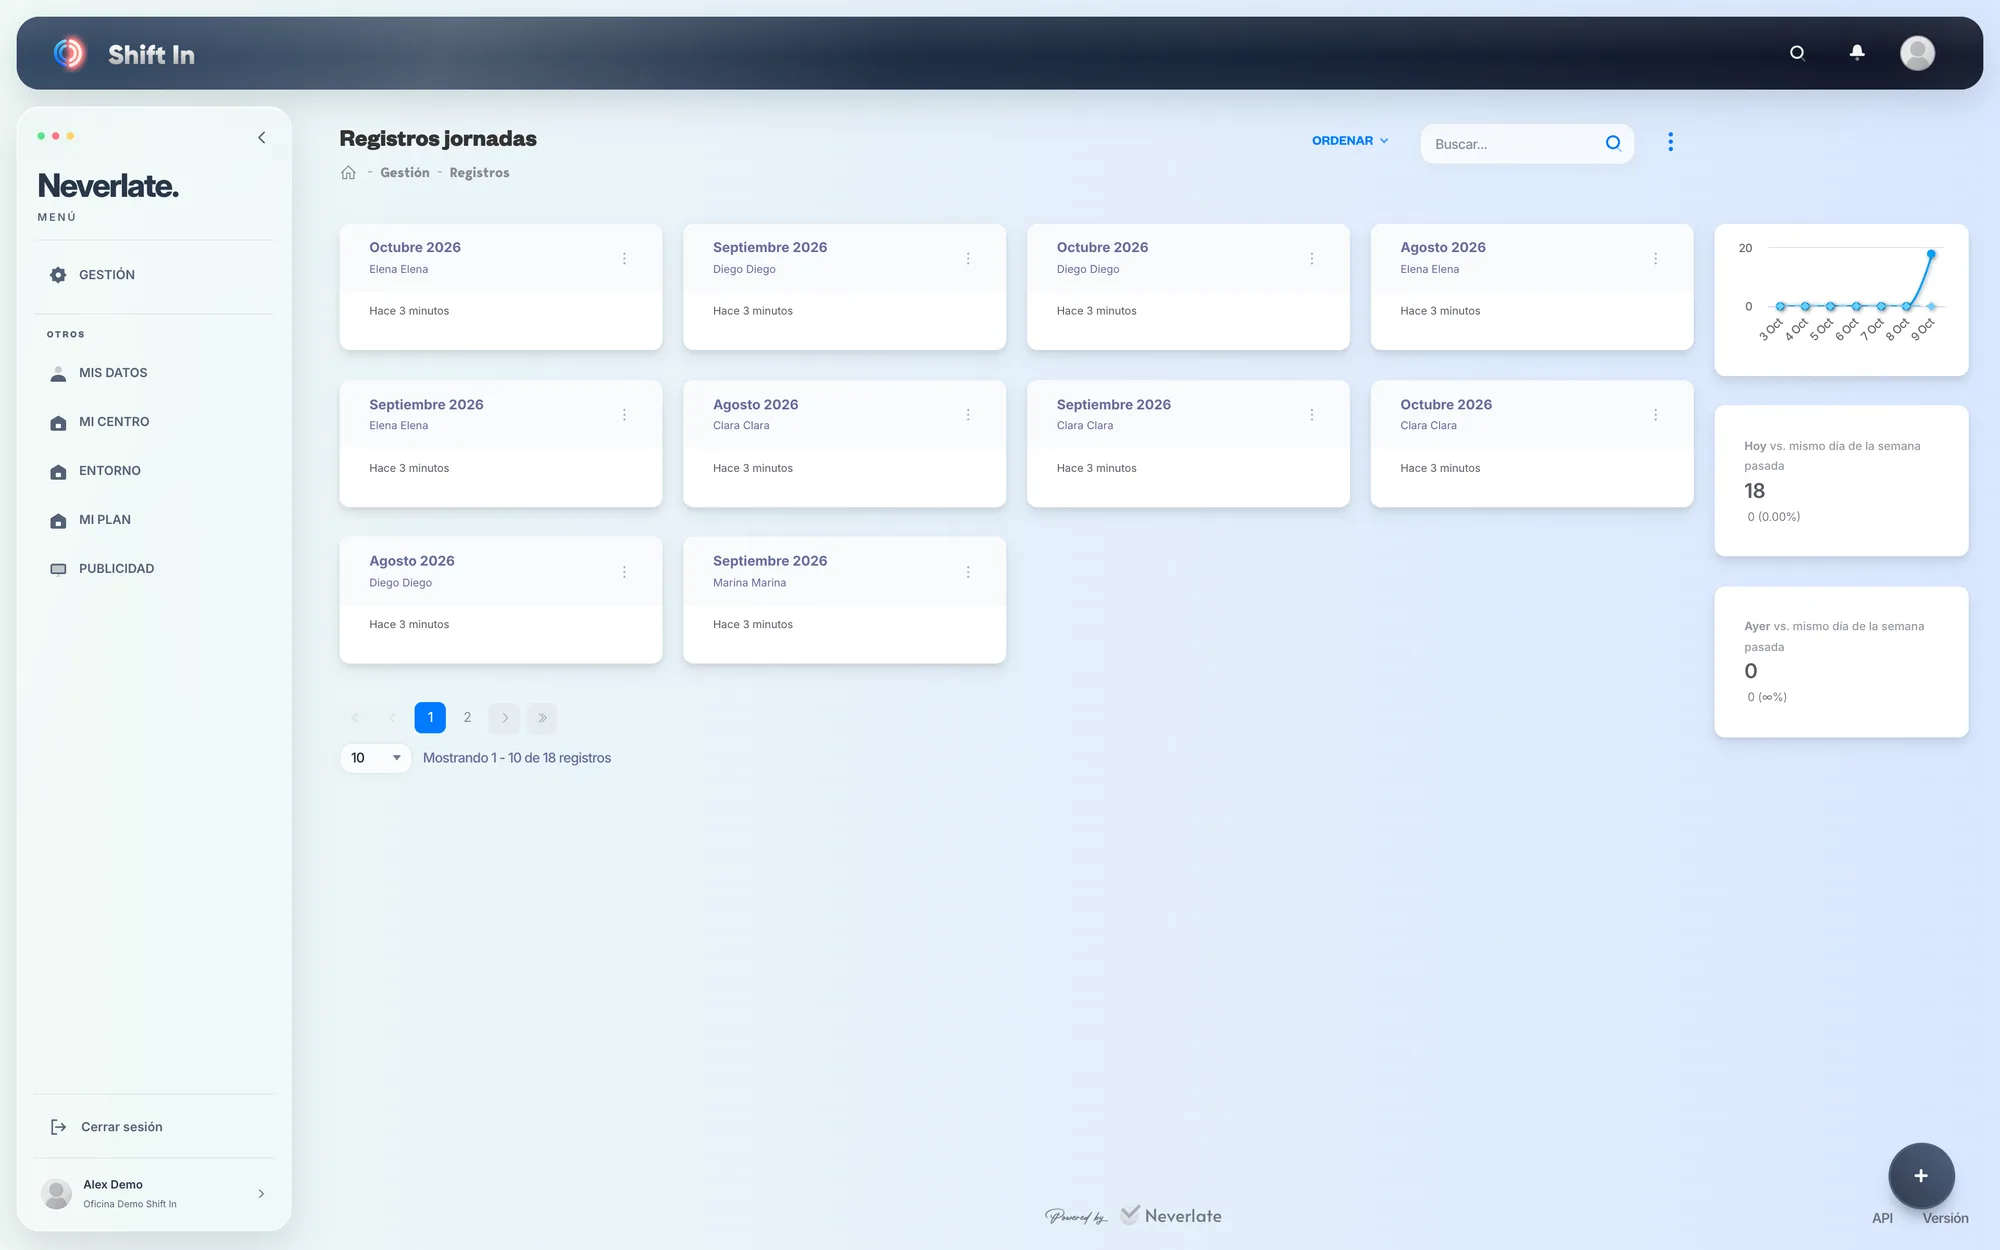Open the blue vertical dots page menu
This screenshot has width=2000, height=1250.
point(1670,142)
